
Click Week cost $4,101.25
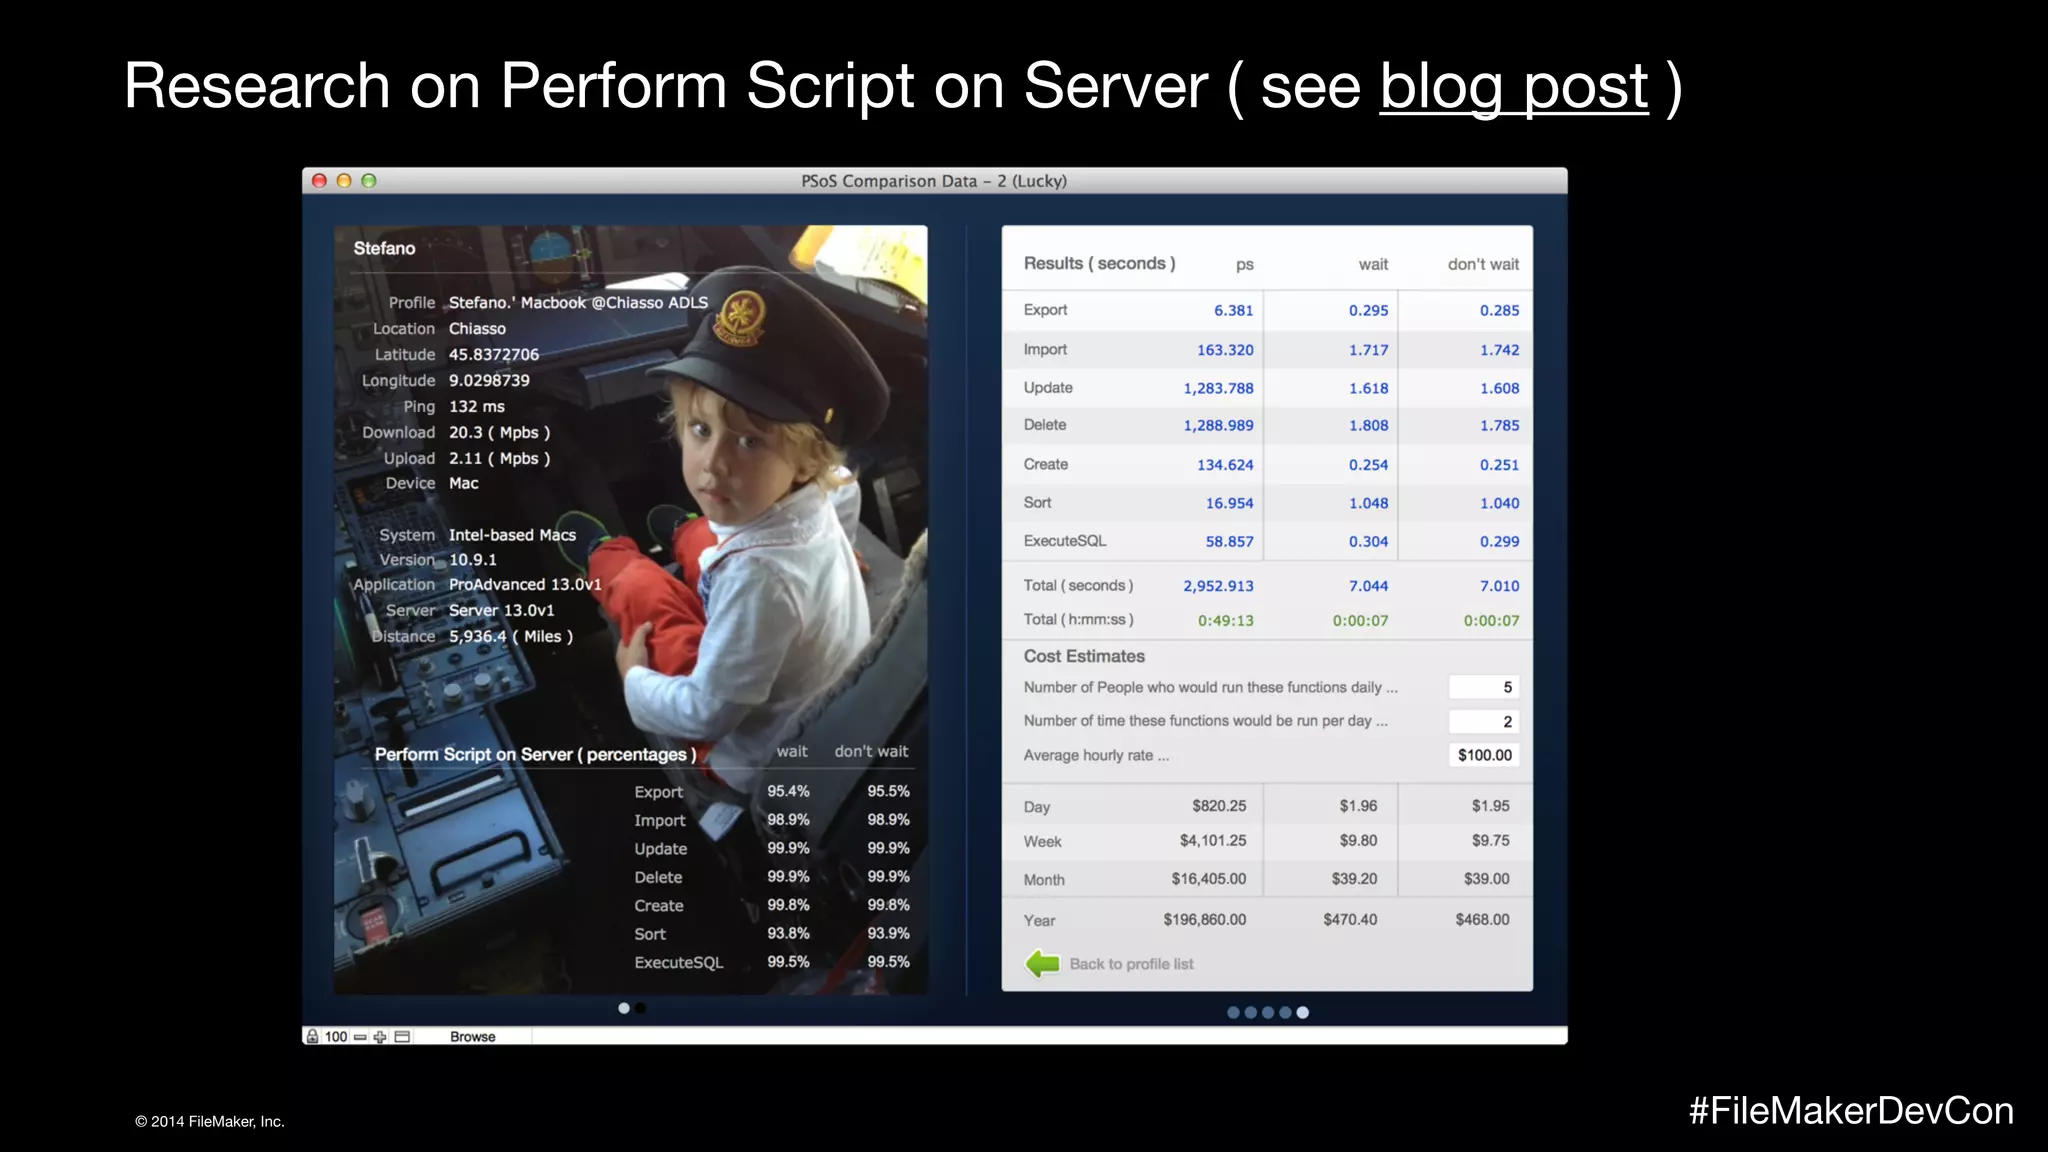pos(1213,840)
